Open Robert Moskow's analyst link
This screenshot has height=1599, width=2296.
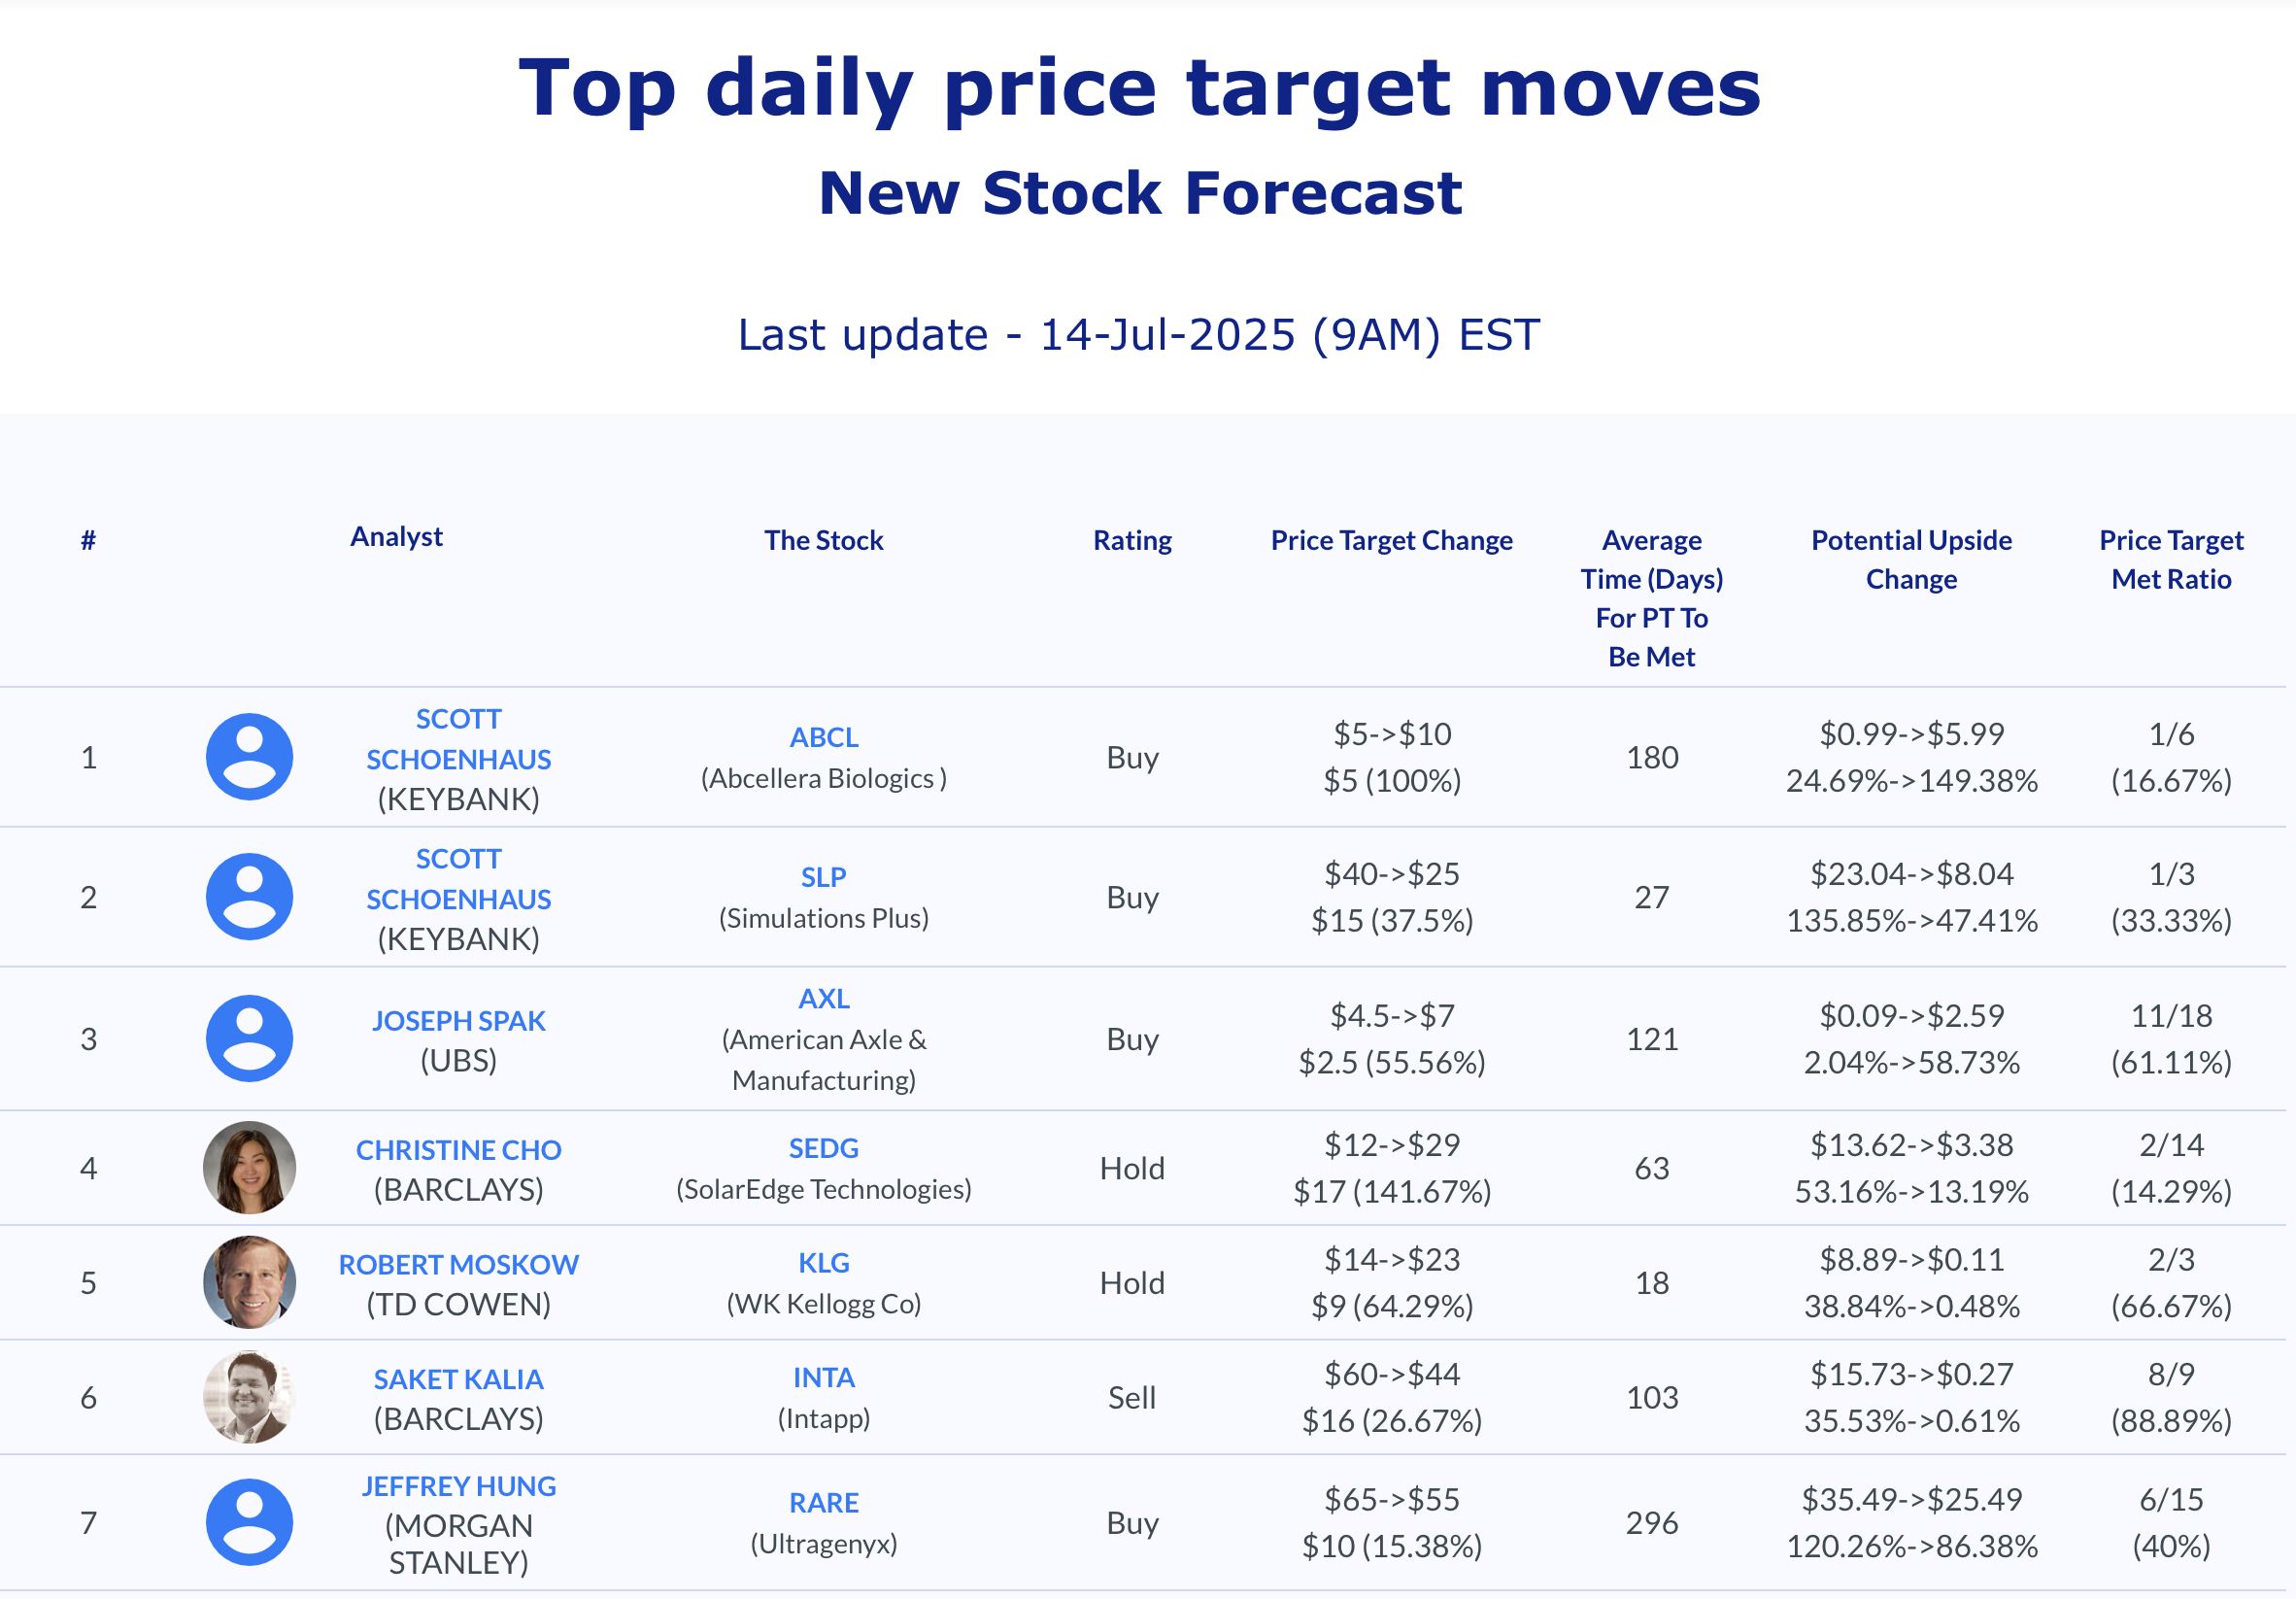[x=459, y=1266]
